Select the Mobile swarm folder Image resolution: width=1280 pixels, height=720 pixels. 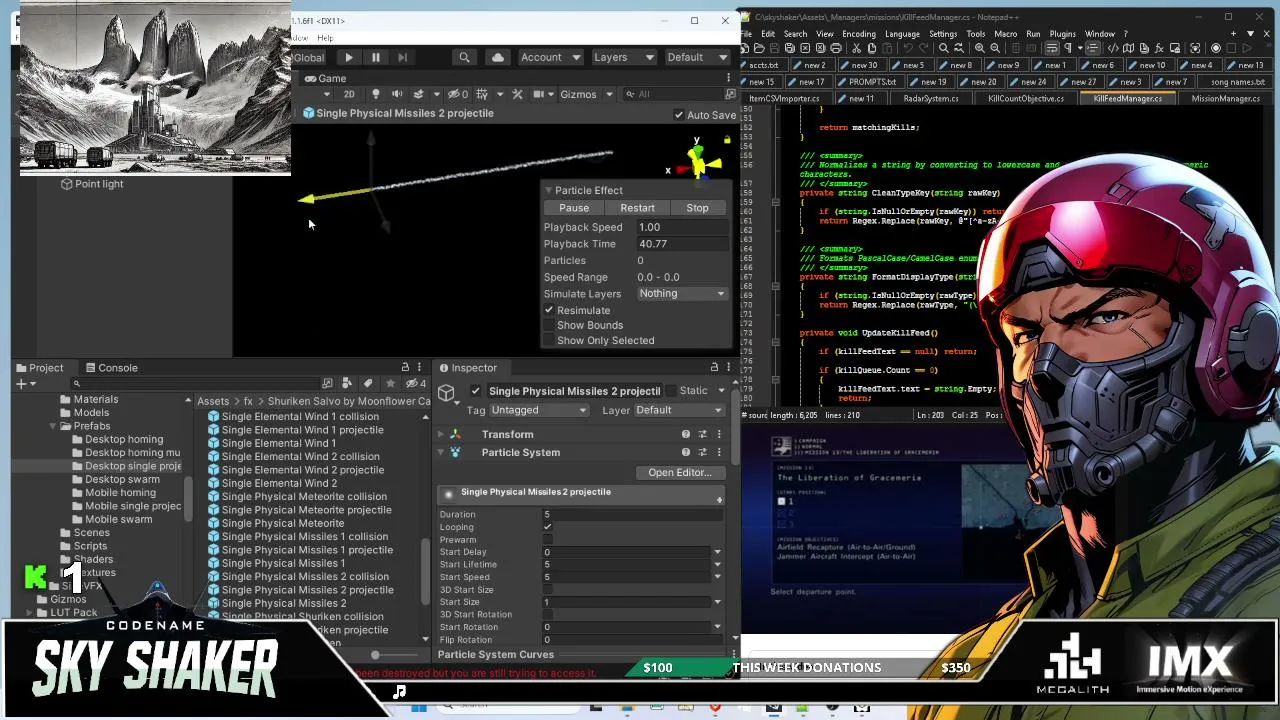(118, 519)
